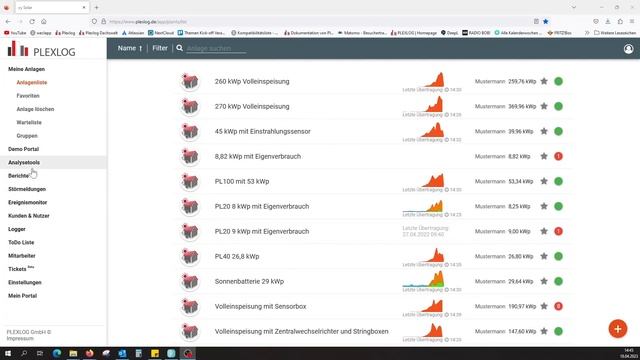Open power chart of 45 kWp Einstrahlungssensor
The width and height of the screenshot is (640, 360).
click(x=432, y=130)
